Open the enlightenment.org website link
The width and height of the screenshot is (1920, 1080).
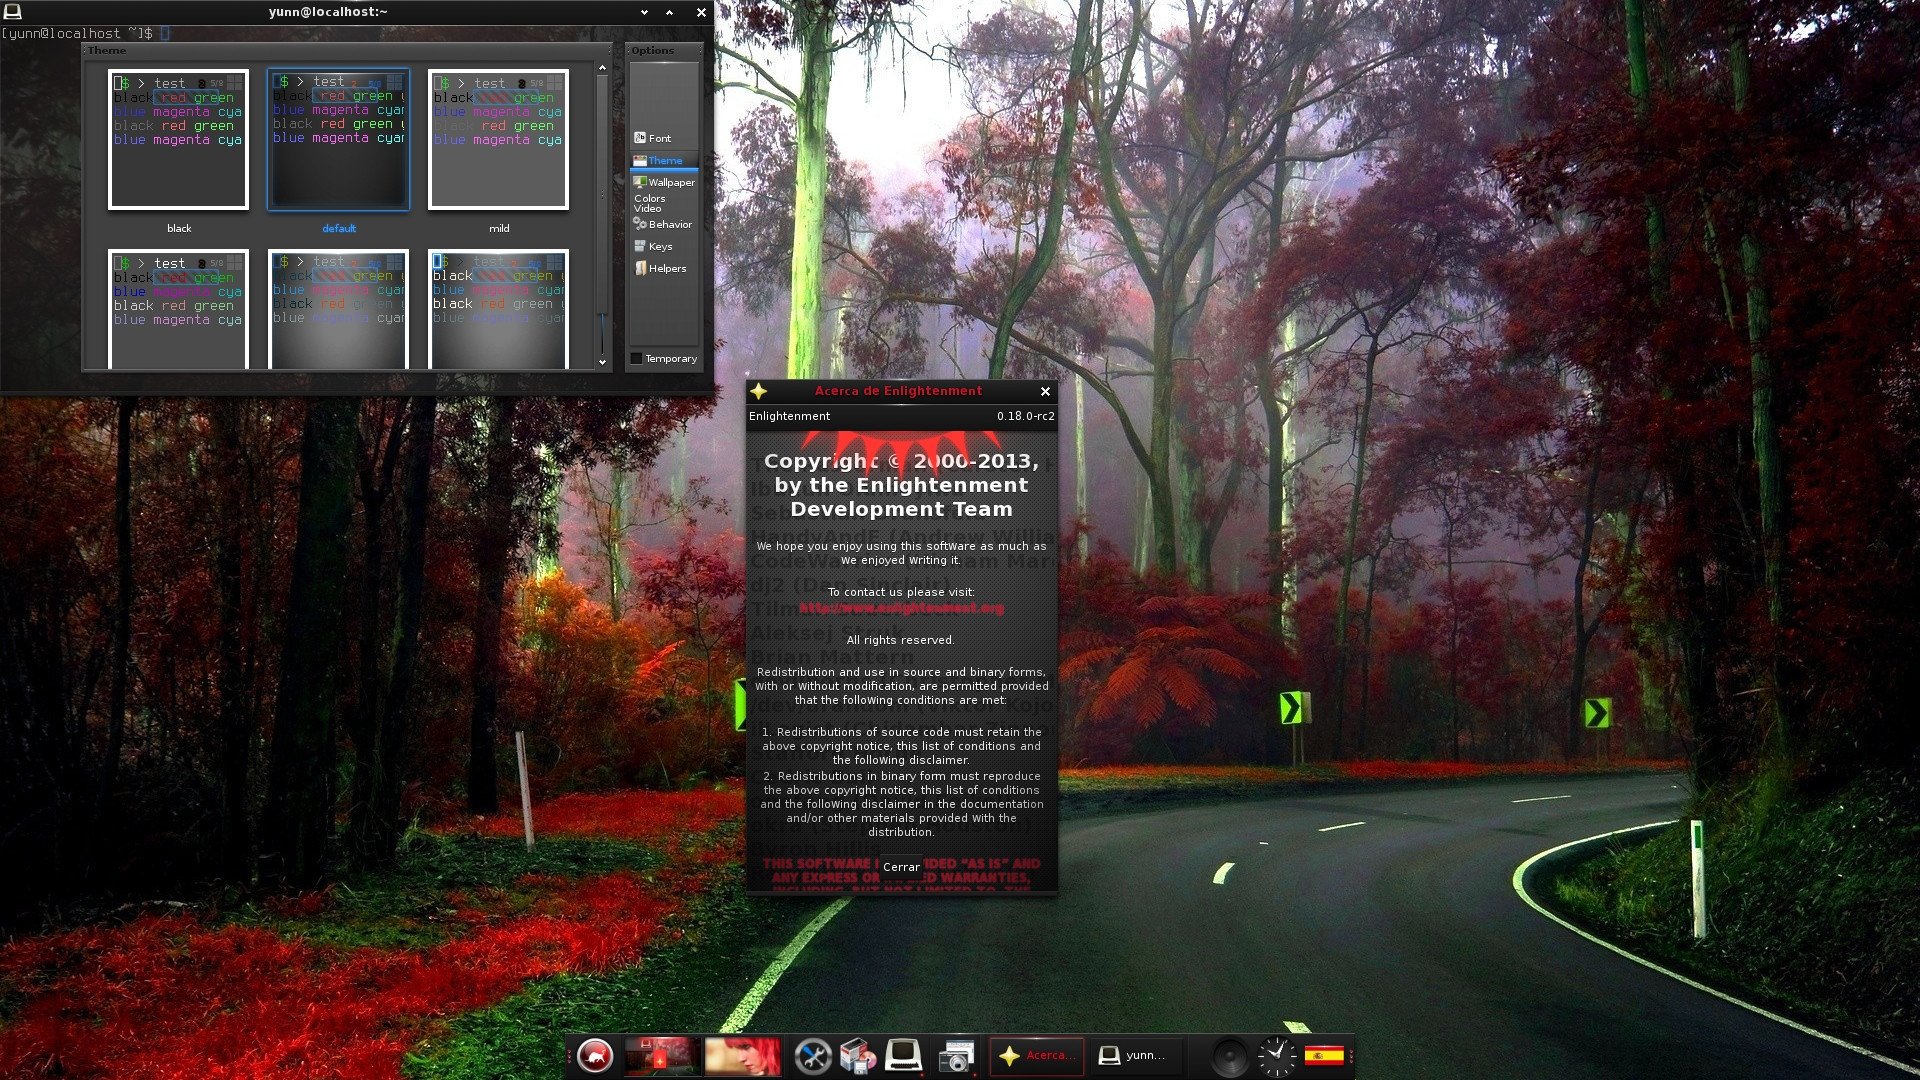click(x=901, y=607)
